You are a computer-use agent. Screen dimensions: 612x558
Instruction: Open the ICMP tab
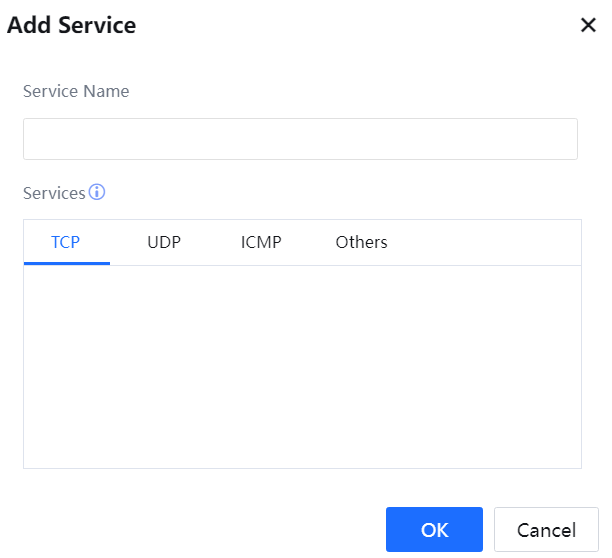pyautogui.click(x=261, y=242)
